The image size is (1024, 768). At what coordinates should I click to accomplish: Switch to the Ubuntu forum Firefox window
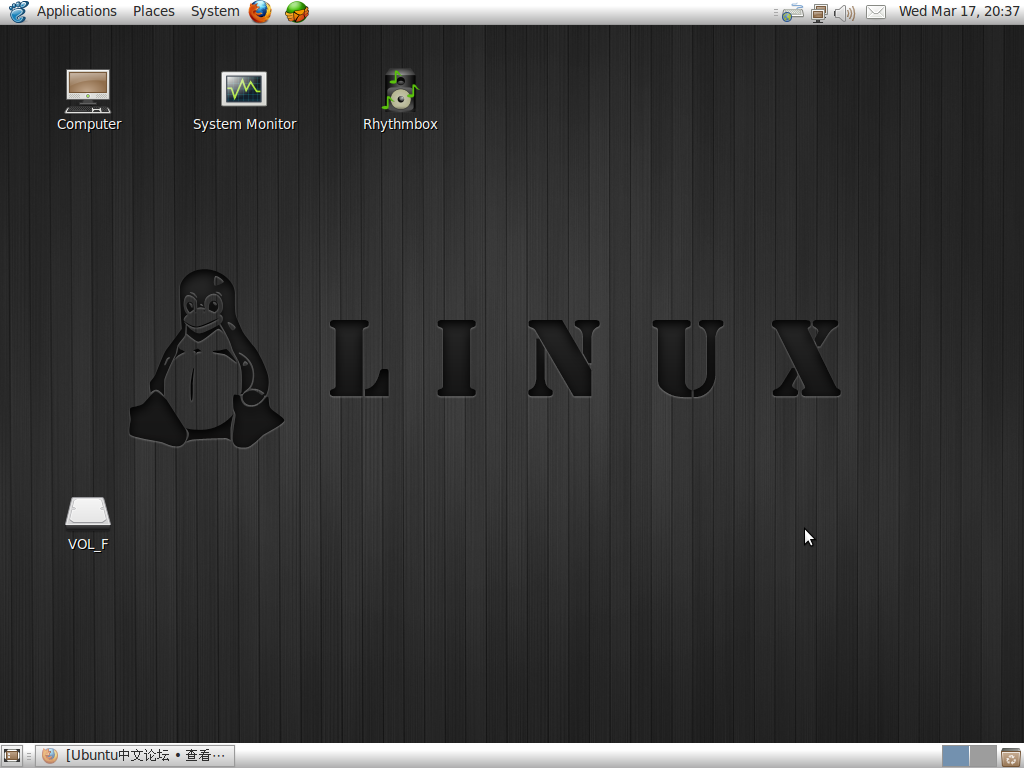[135, 756]
